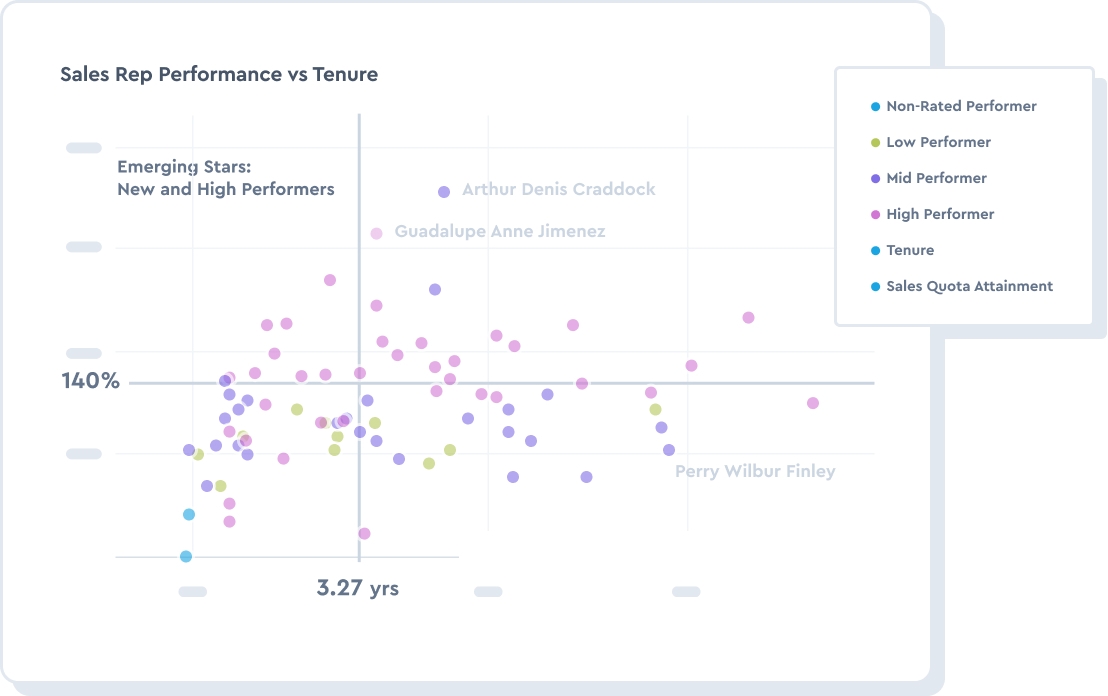Toggle High Performer series in legend
The image size is (1108, 696).
click(940, 214)
